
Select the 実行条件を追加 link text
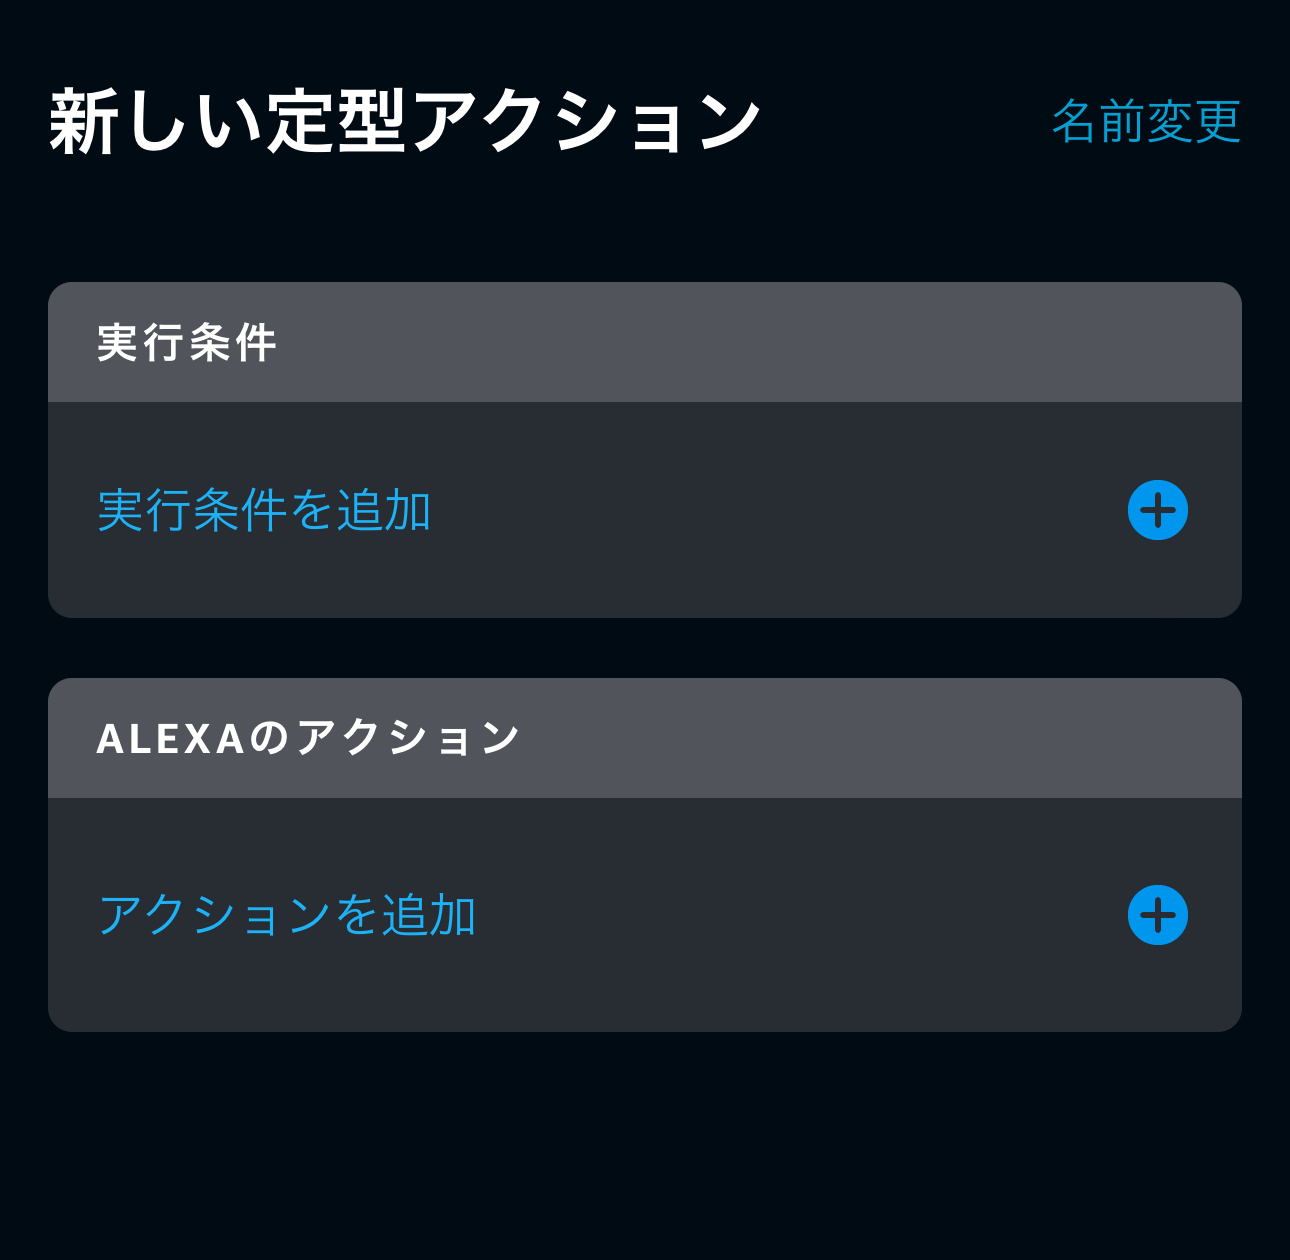[x=264, y=510]
